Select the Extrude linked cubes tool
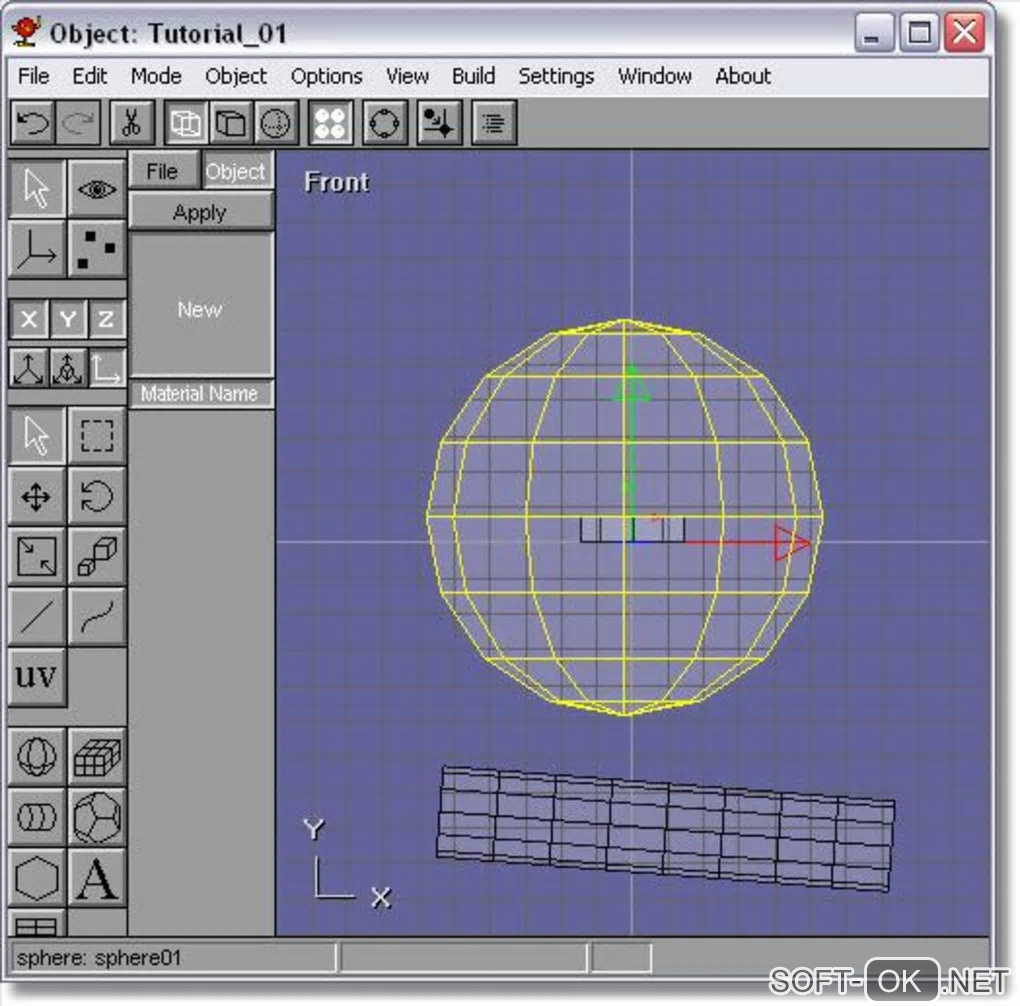Screen dimensions: 1020x1006 point(97,557)
